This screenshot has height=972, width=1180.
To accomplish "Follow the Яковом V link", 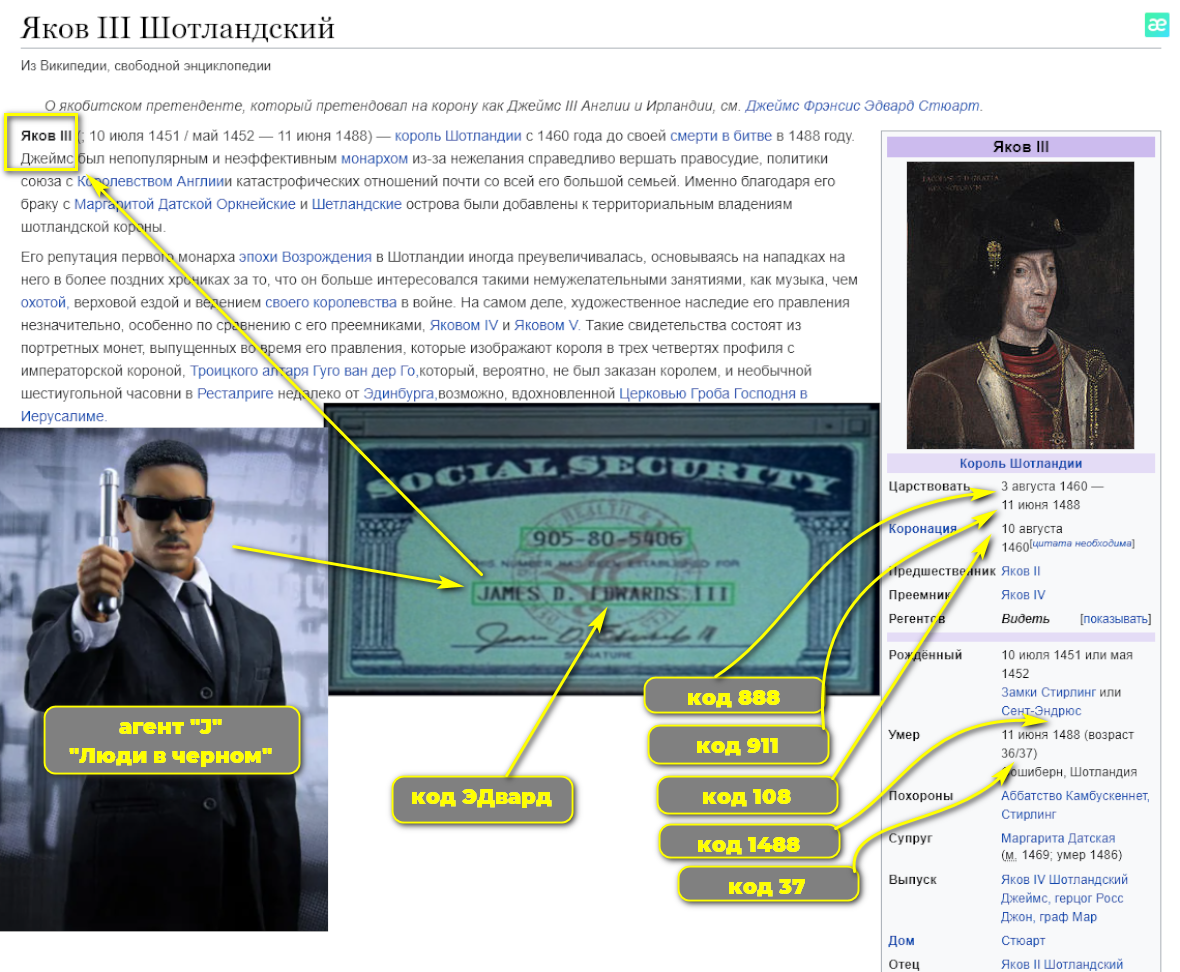I will (x=546, y=325).
